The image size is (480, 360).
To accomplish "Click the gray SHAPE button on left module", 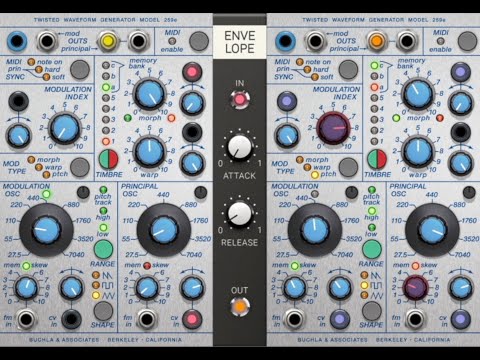I will (x=103, y=311).
